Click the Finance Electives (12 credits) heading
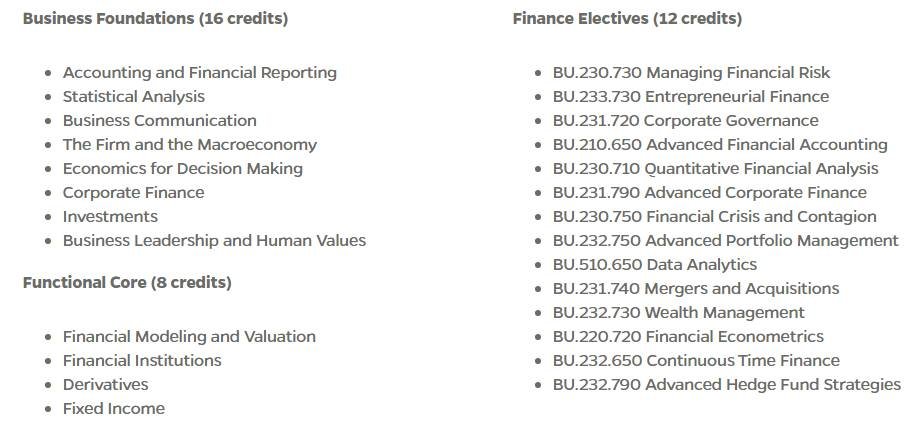 (627, 19)
